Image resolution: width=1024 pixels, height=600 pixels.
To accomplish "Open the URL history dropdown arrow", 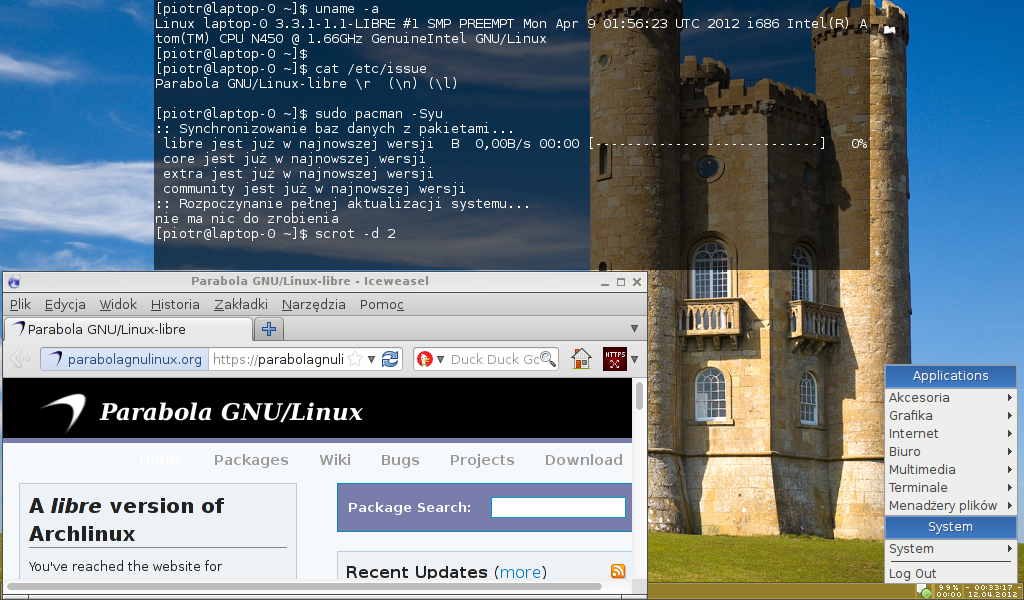I will click(x=371, y=359).
